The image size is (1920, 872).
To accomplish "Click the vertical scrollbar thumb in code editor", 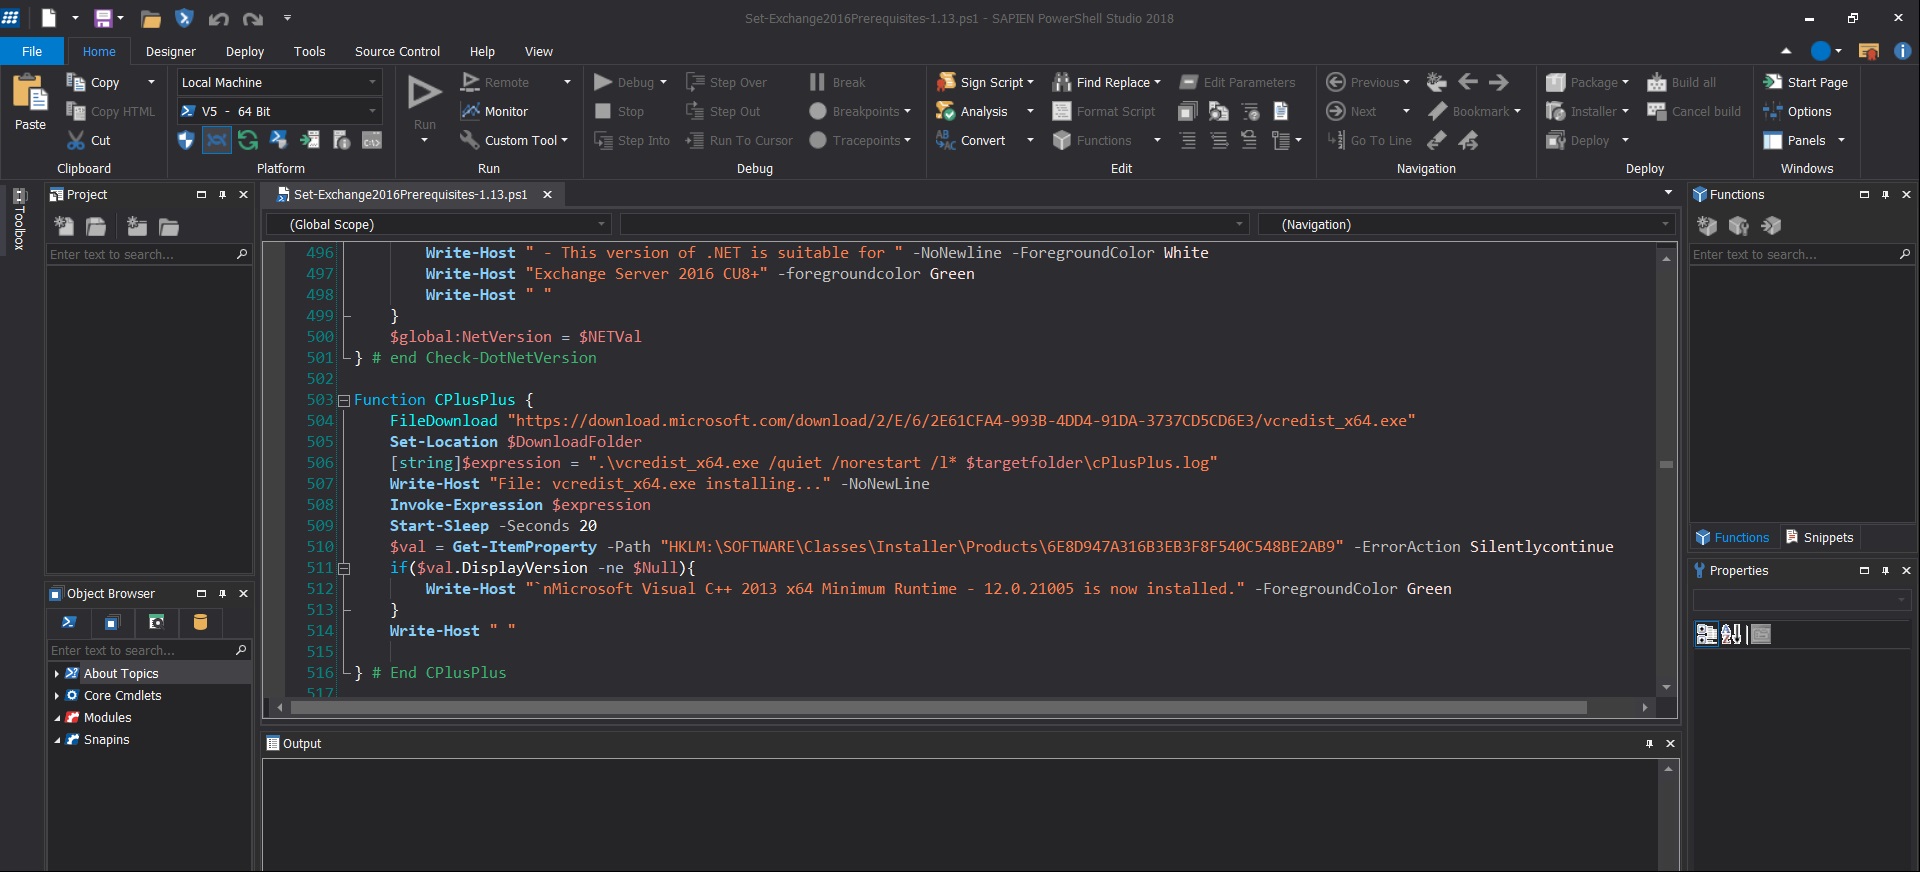I will click(x=1666, y=464).
